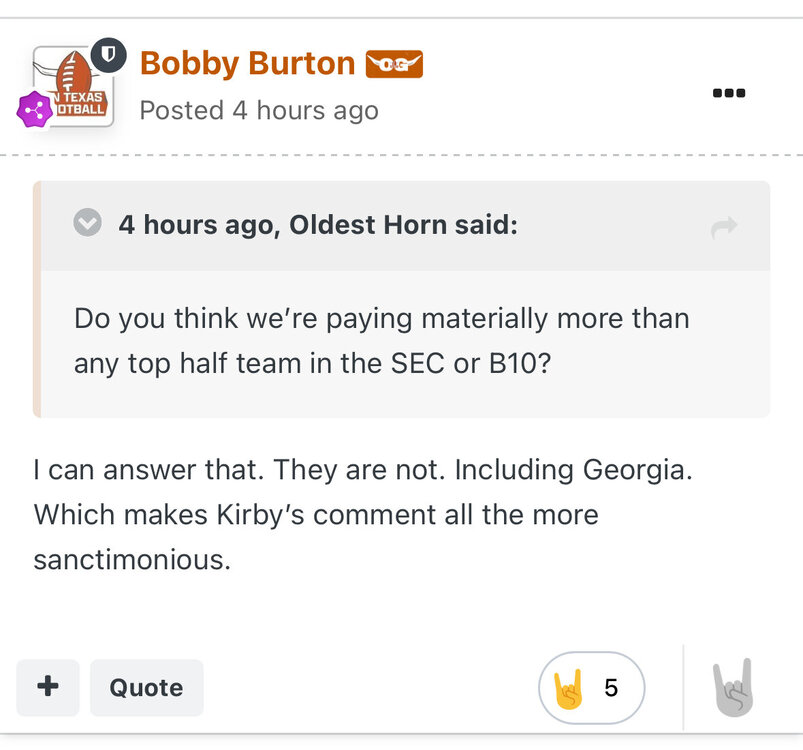The height and width of the screenshot is (750, 803).
Task: Click "Oldest Horn" in the quote header
Action: point(369,224)
